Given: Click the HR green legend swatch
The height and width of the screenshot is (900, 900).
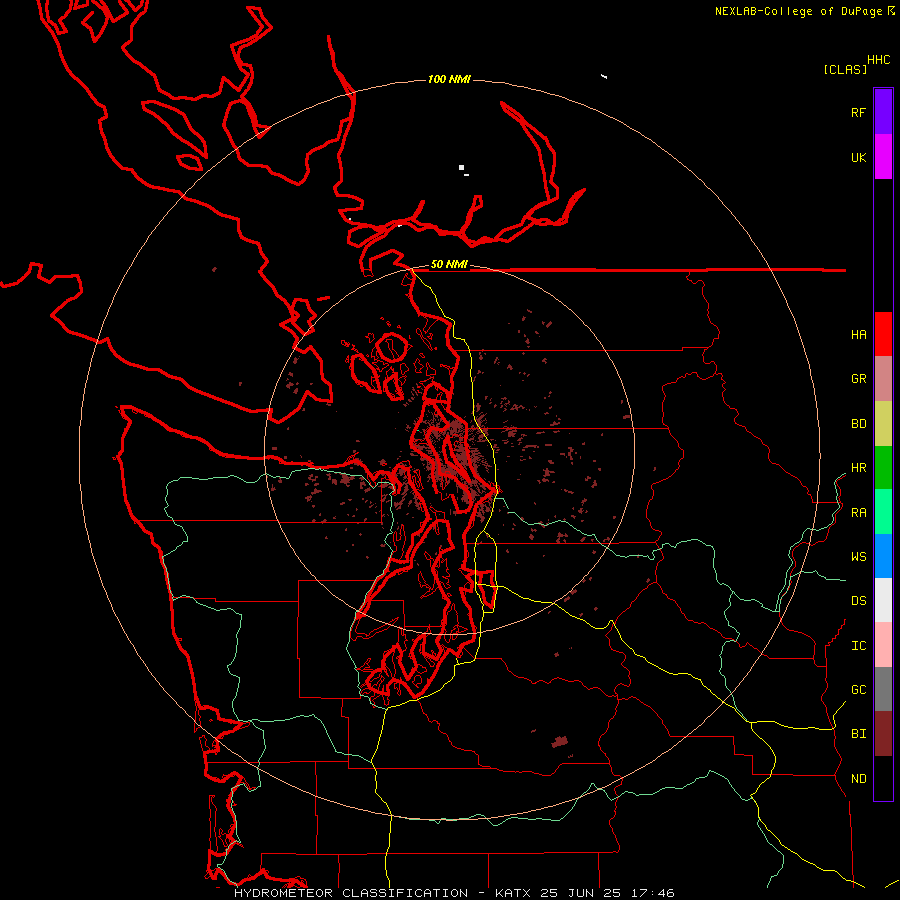Looking at the screenshot, I should 883,467.
